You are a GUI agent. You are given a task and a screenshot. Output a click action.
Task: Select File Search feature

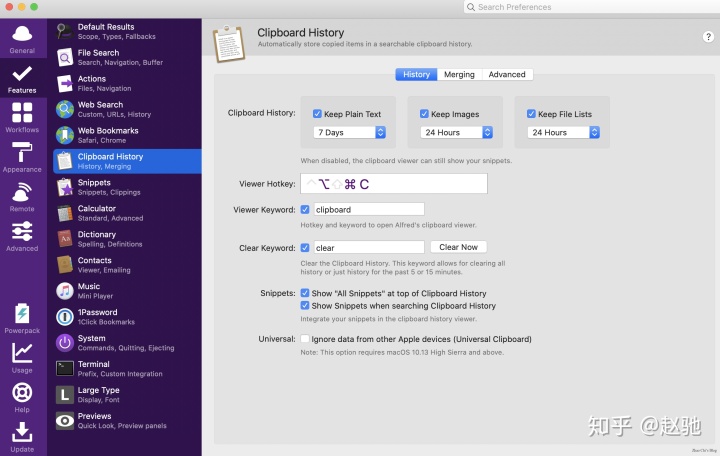[127, 57]
